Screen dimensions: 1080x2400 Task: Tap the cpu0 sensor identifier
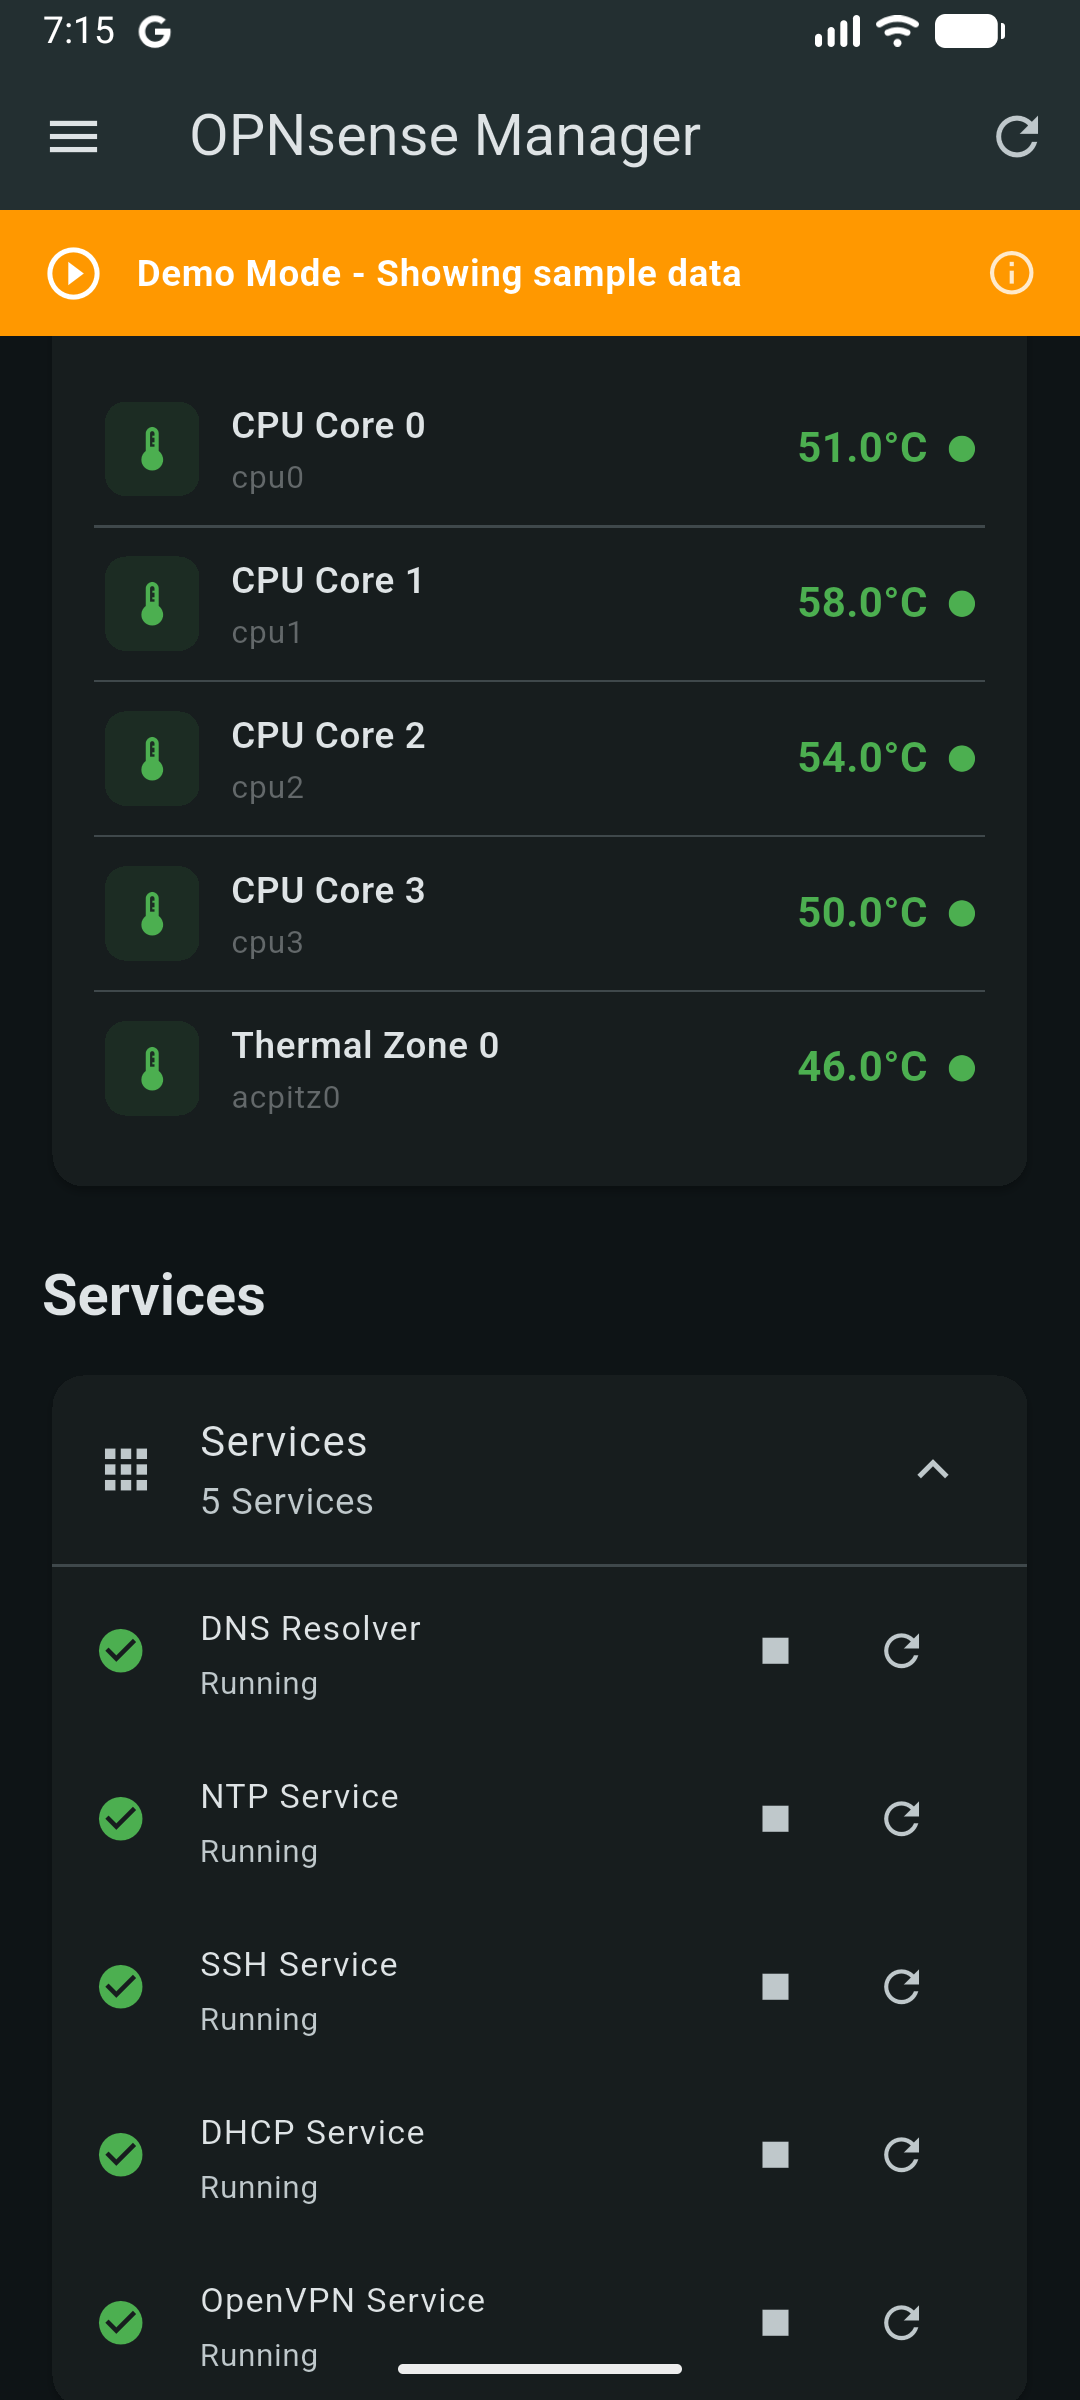click(x=267, y=478)
